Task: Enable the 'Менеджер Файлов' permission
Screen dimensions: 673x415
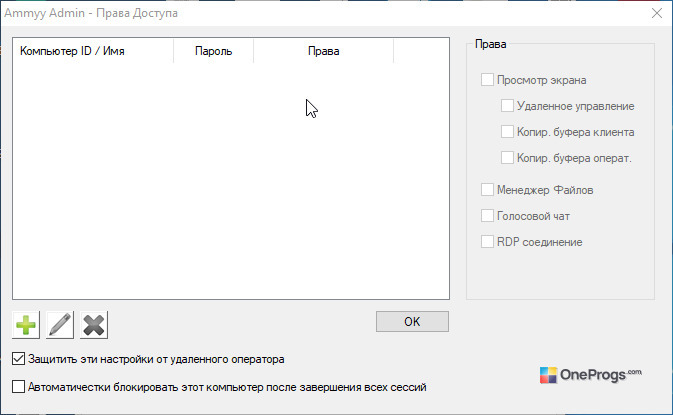Action: (487, 190)
